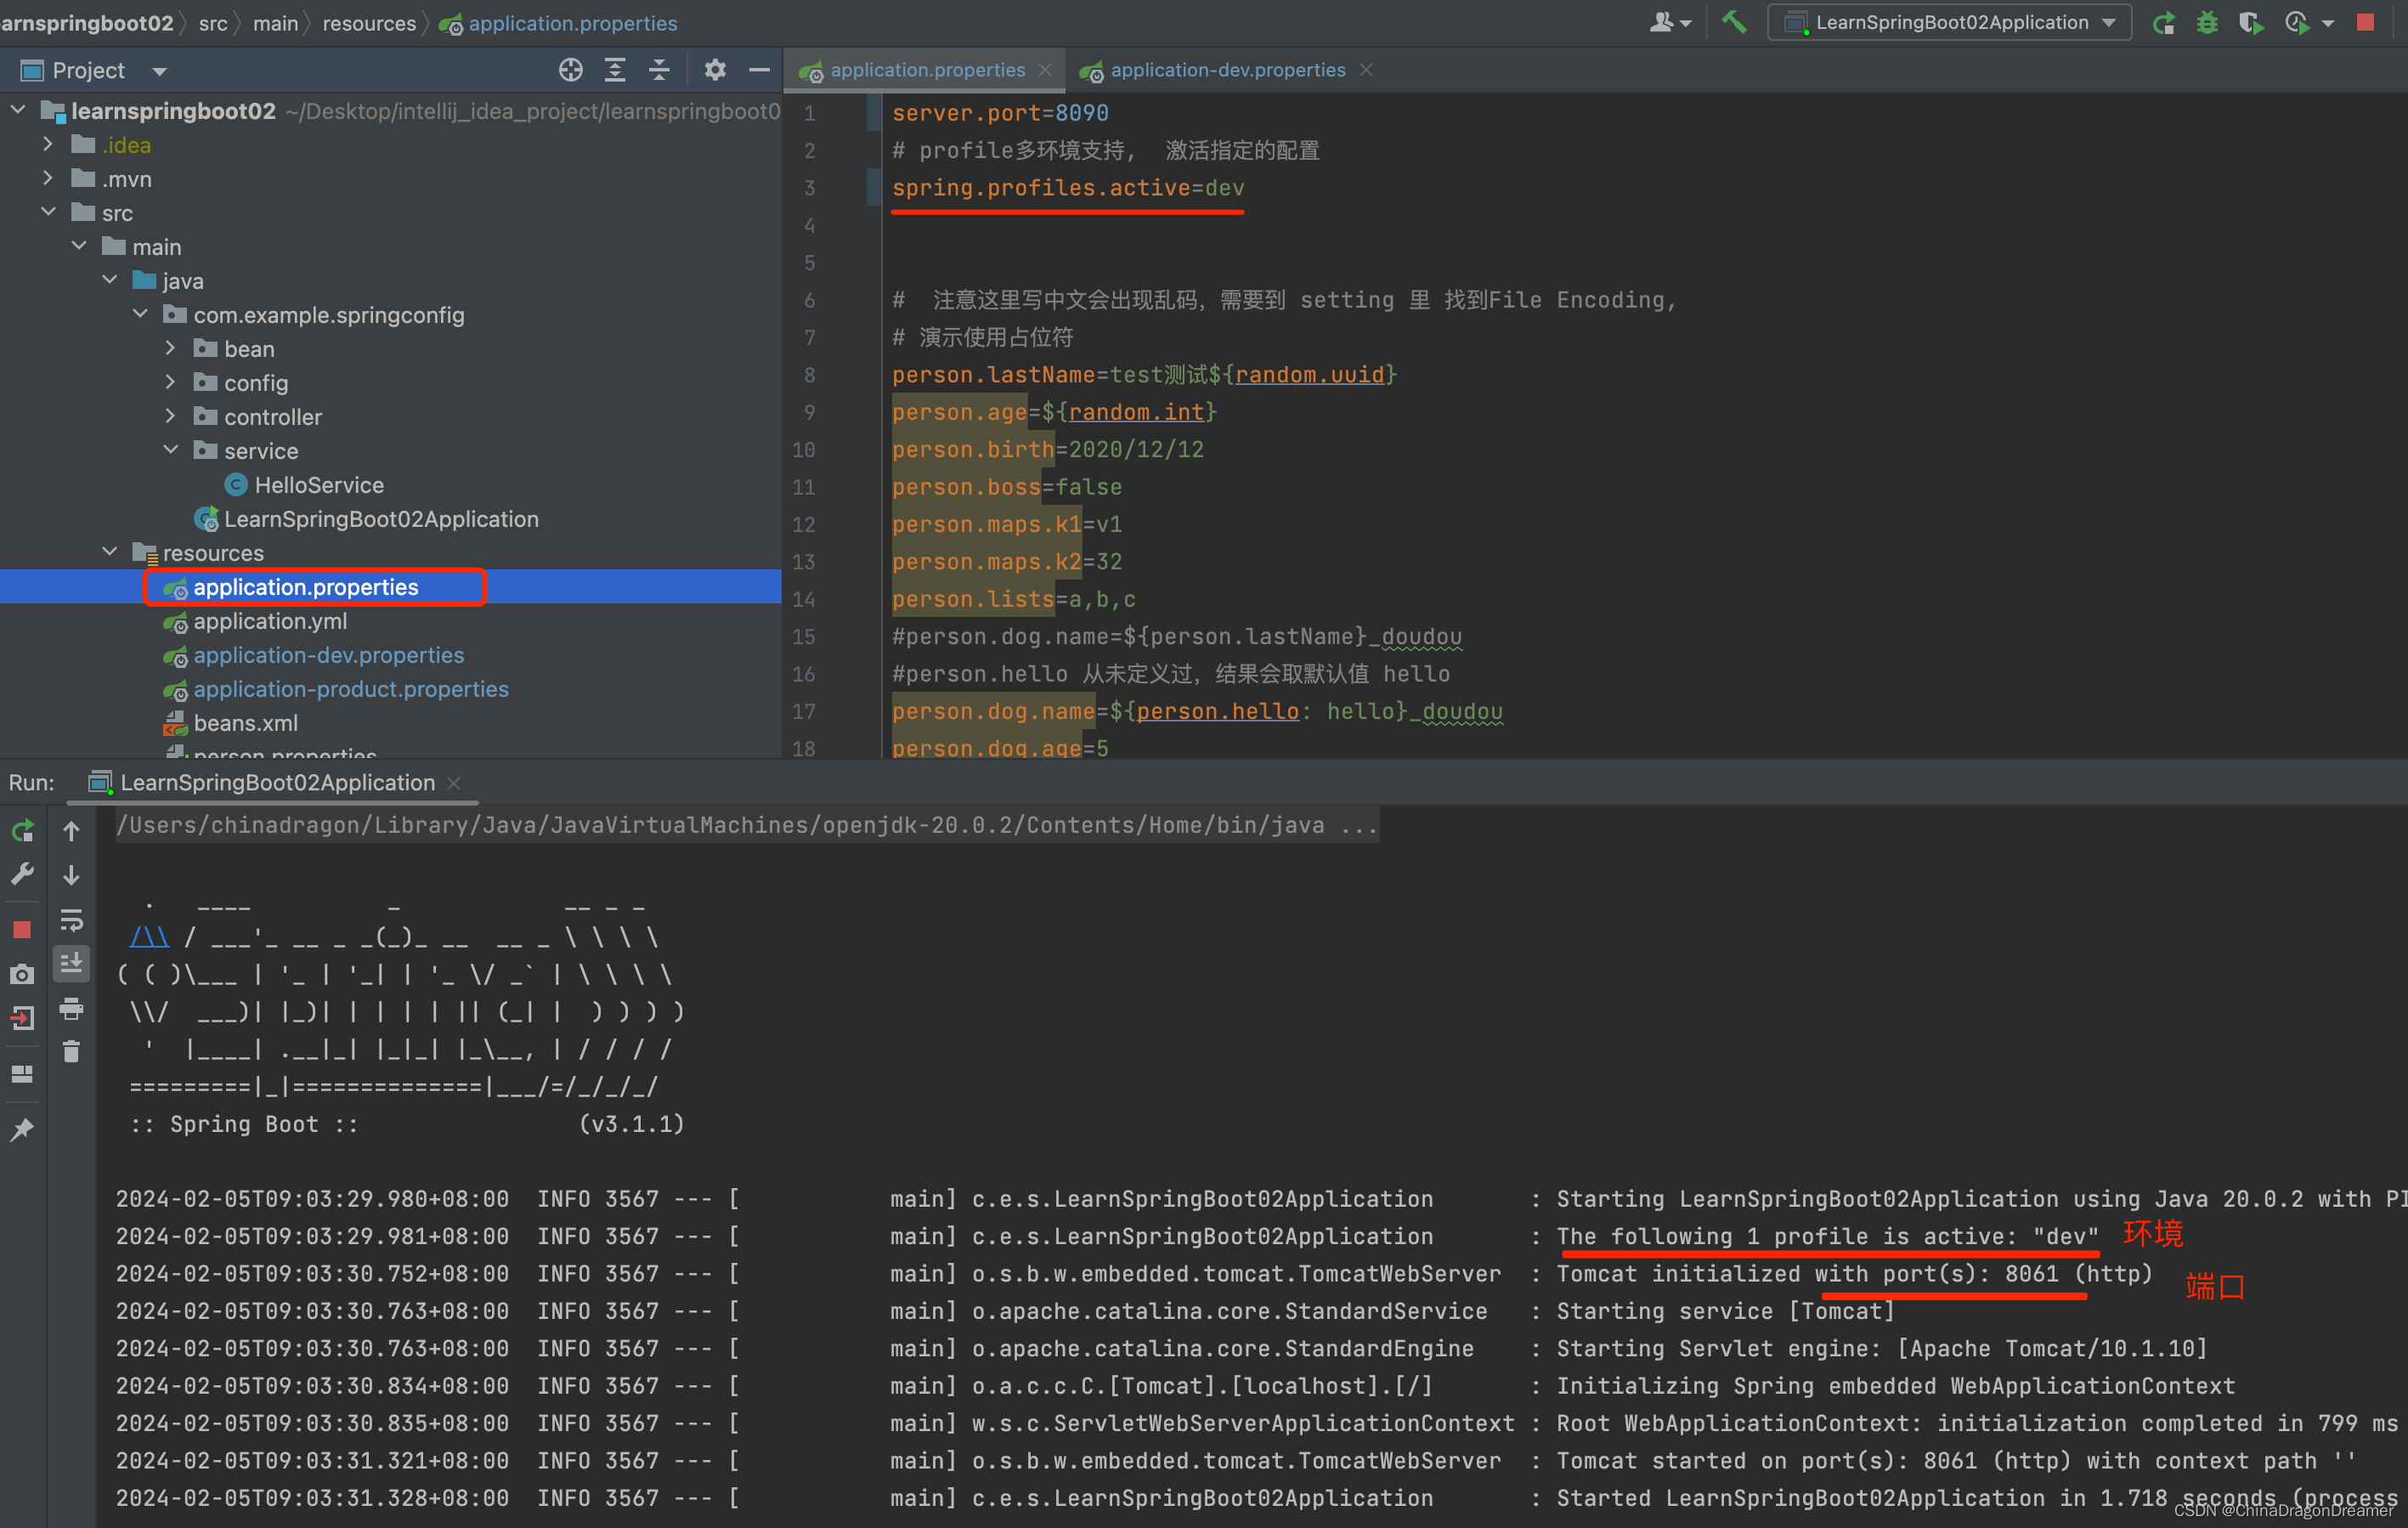
Task: Open the LearnSpringBoot02Application run configuration dropdown
Action: pos(1949,22)
